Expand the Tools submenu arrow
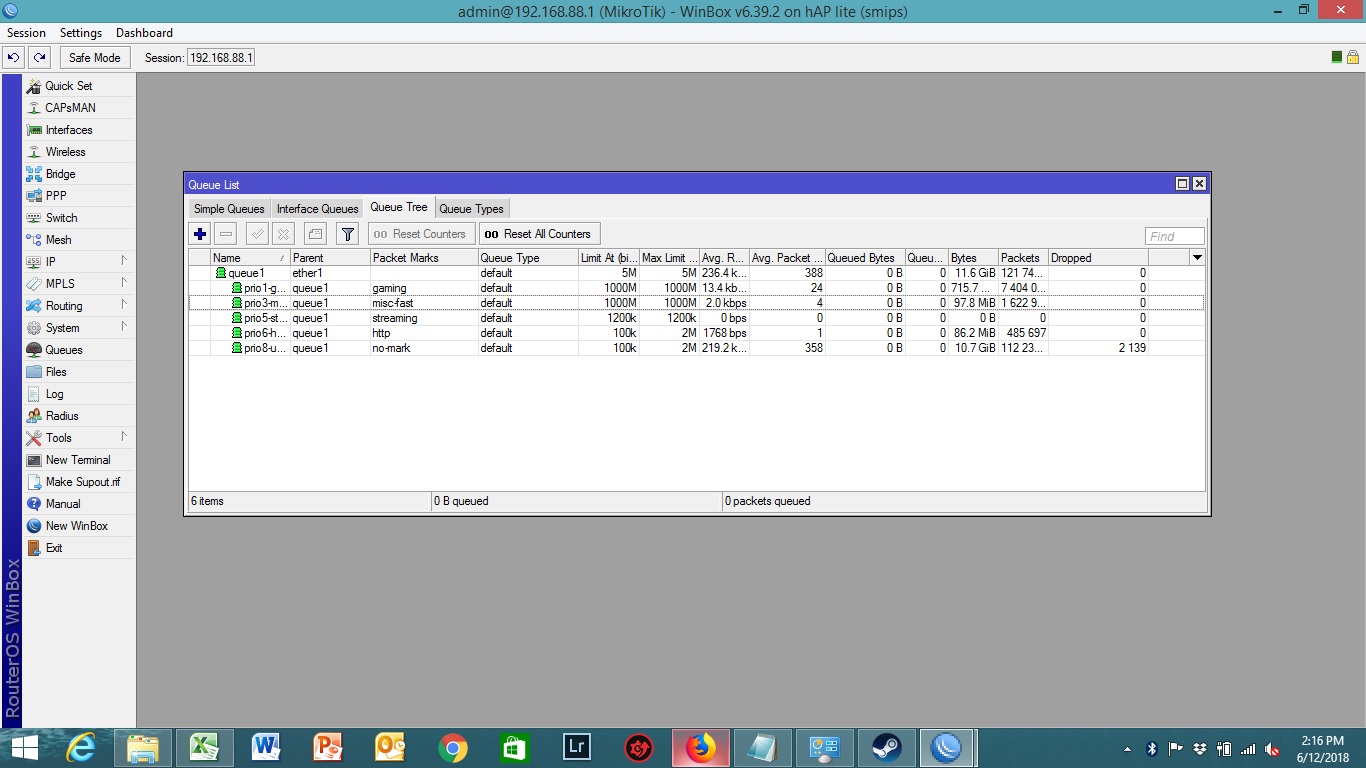Image resolution: width=1366 pixels, height=768 pixels. pos(124,437)
